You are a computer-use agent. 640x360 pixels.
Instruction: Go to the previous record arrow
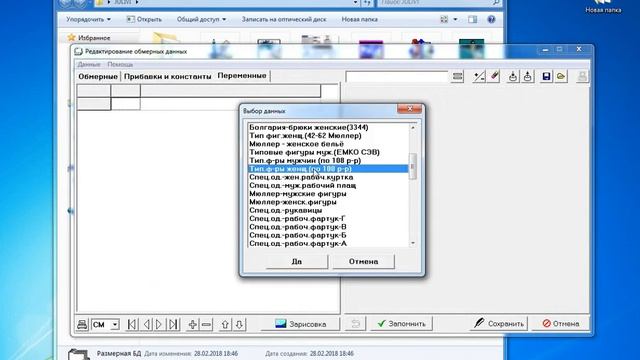tap(146, 324)
